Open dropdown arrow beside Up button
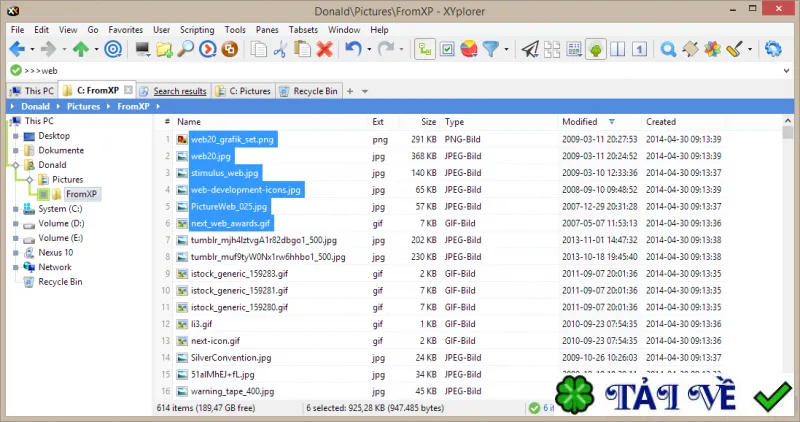800x422 pixels. click(96, 49)
